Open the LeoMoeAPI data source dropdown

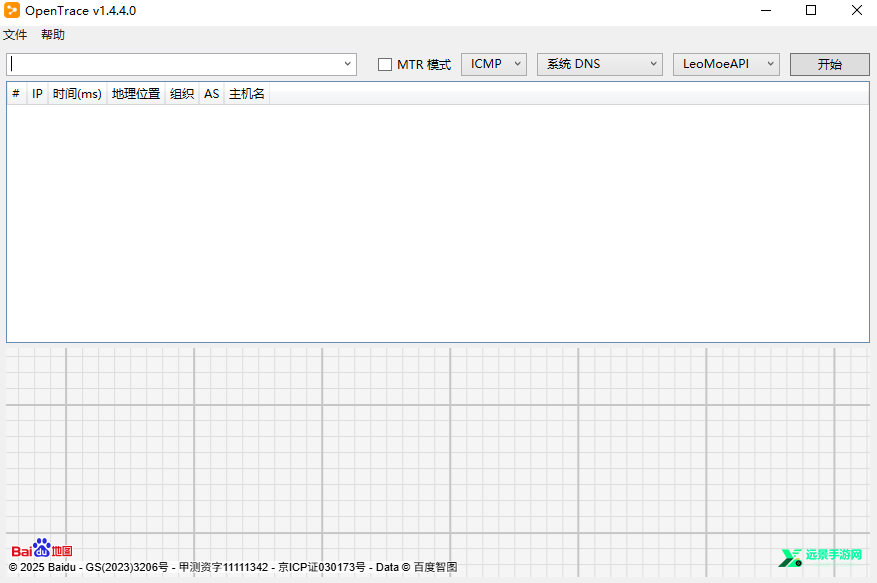click(771, 63)
